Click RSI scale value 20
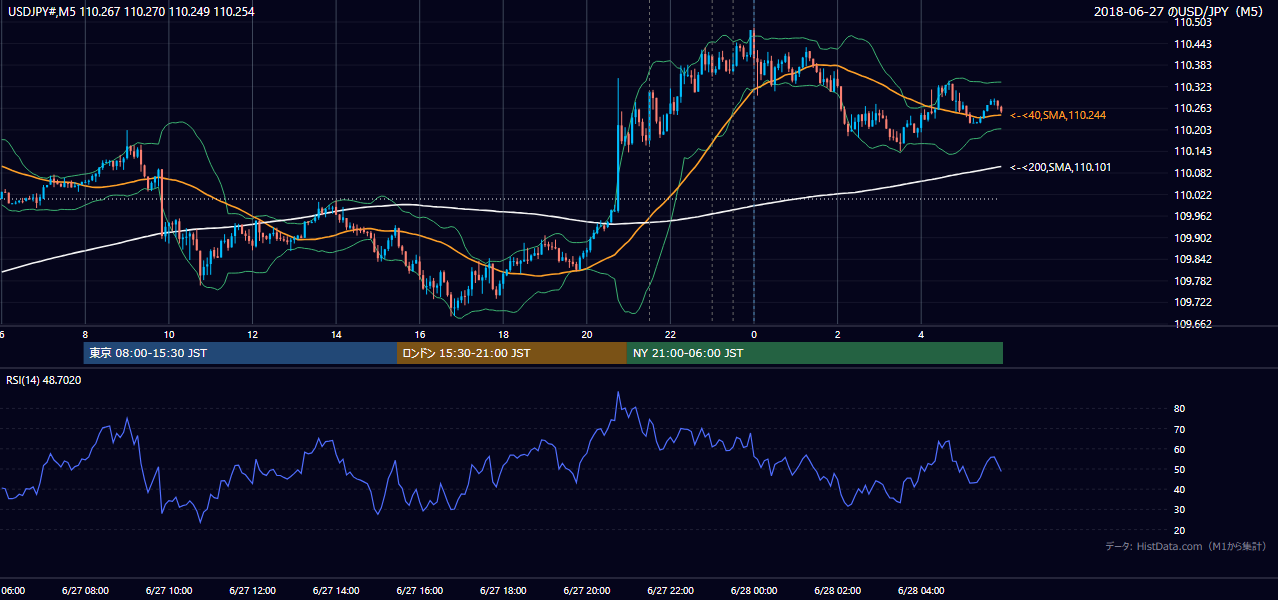 click(1180, 530)
